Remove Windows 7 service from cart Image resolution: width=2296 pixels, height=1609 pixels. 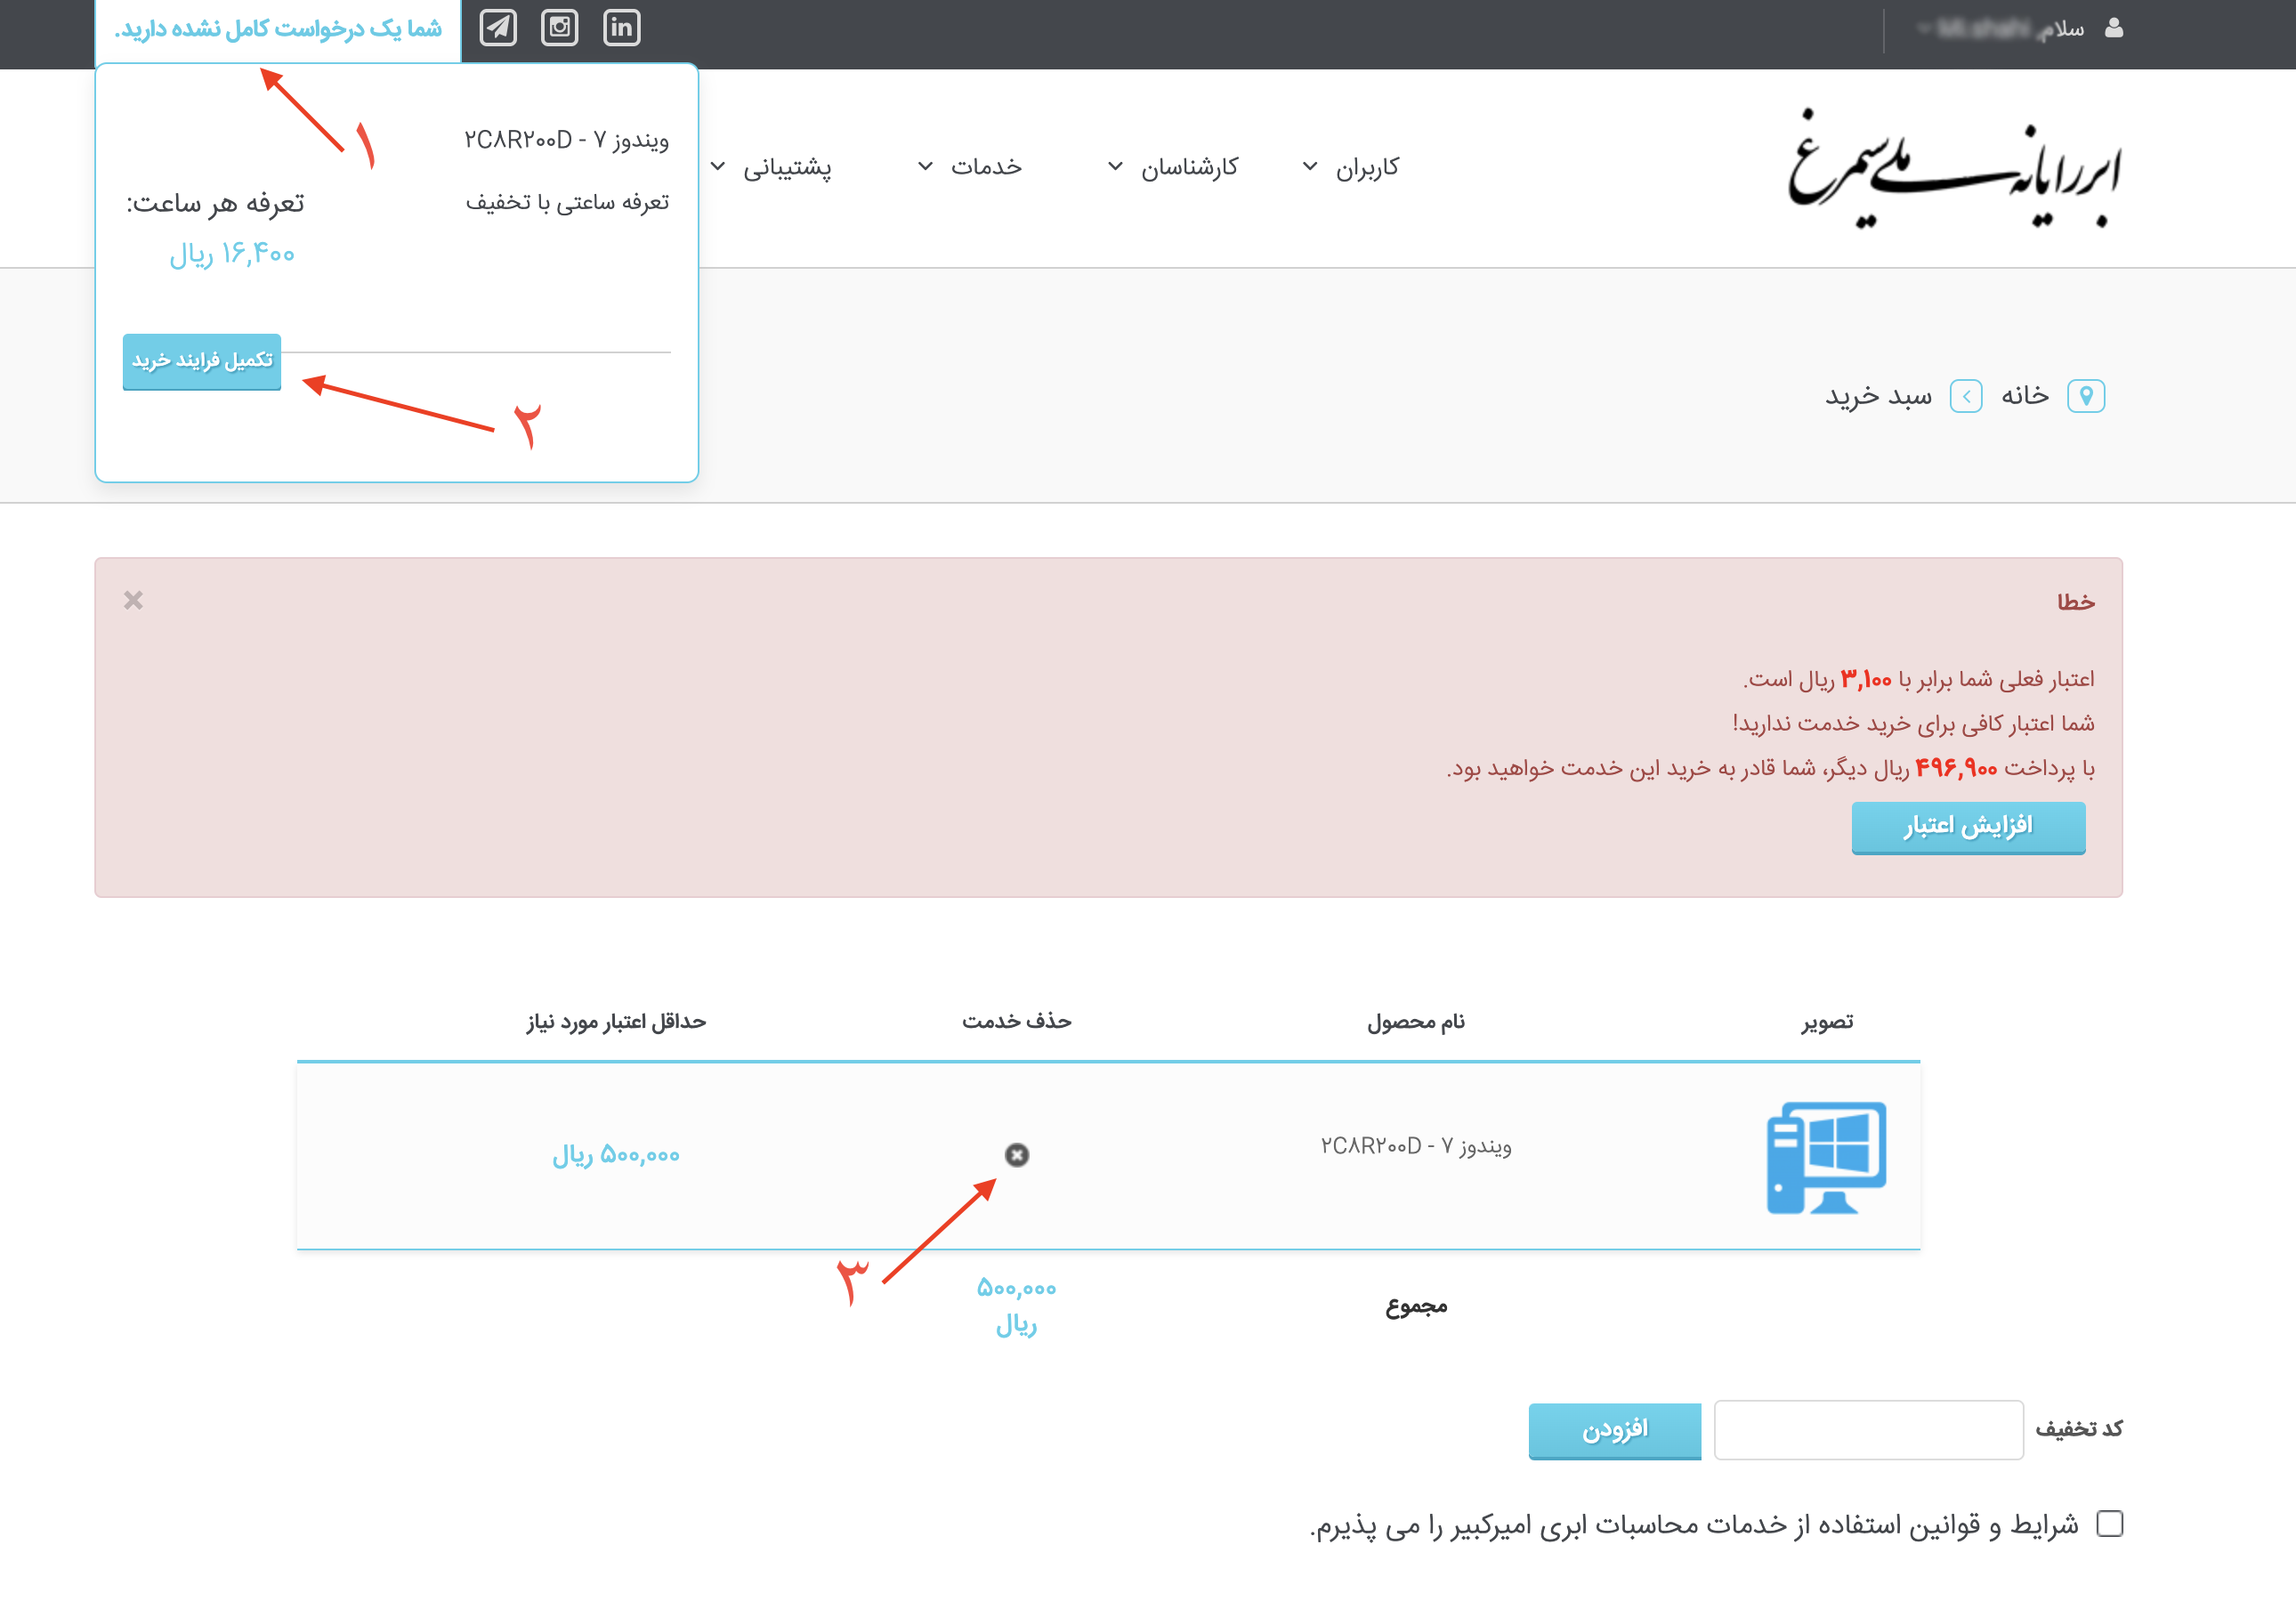pyautogui.click(x=1016, y=1155)
